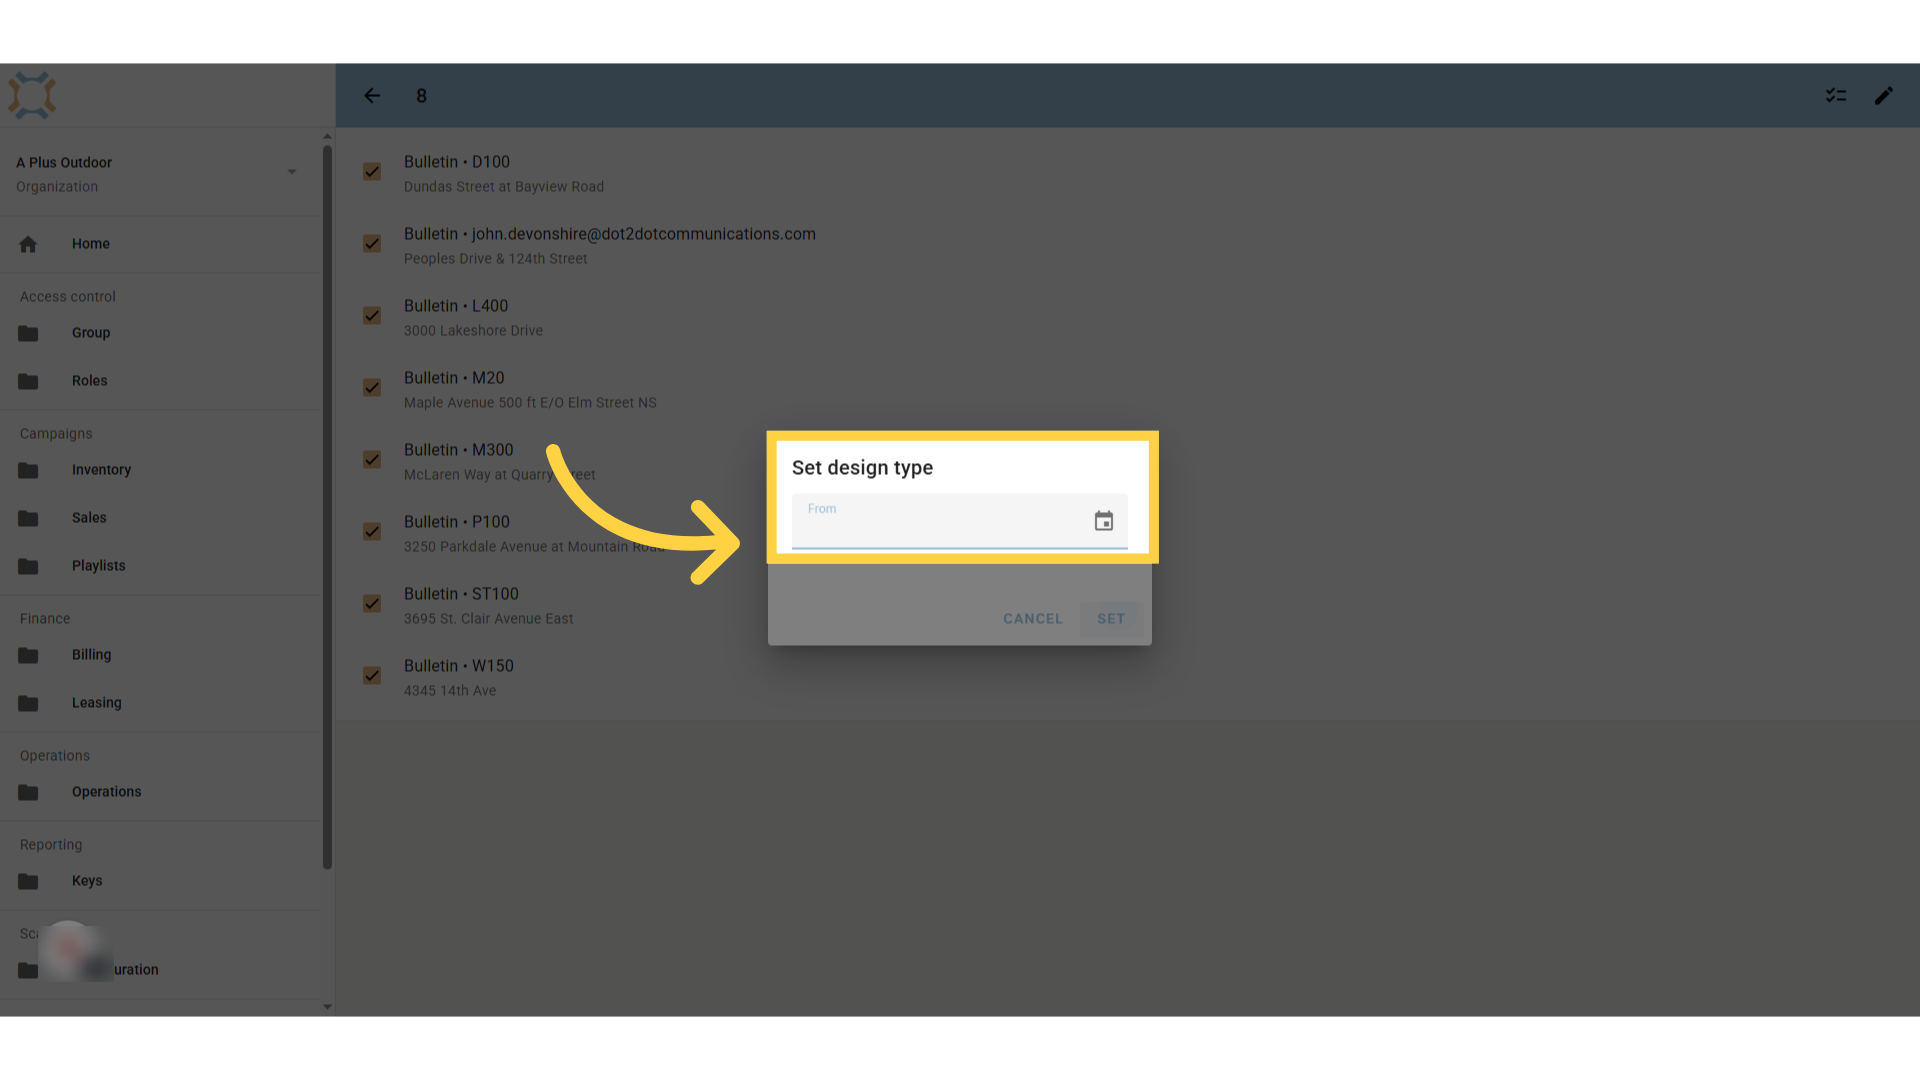The image size is (1920, 1080).
Task: Click sidebar scroll up arrow
Action: 327,136
